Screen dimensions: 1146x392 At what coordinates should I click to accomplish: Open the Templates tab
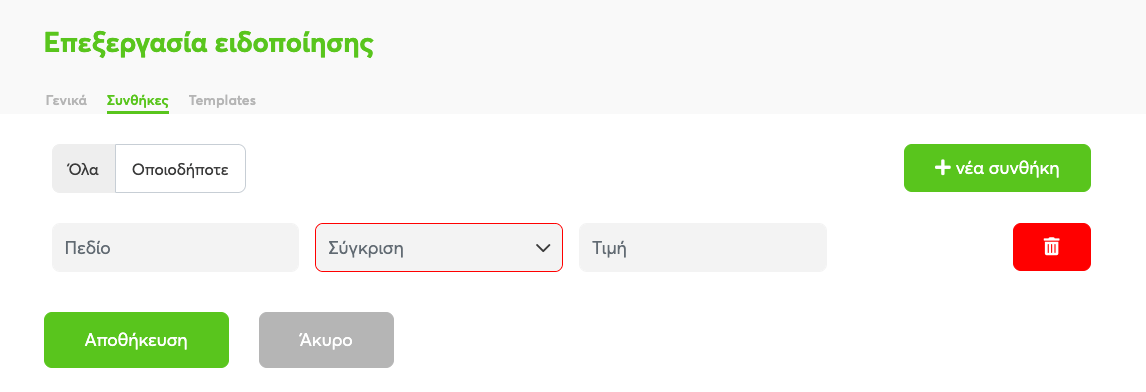point(222,100)
